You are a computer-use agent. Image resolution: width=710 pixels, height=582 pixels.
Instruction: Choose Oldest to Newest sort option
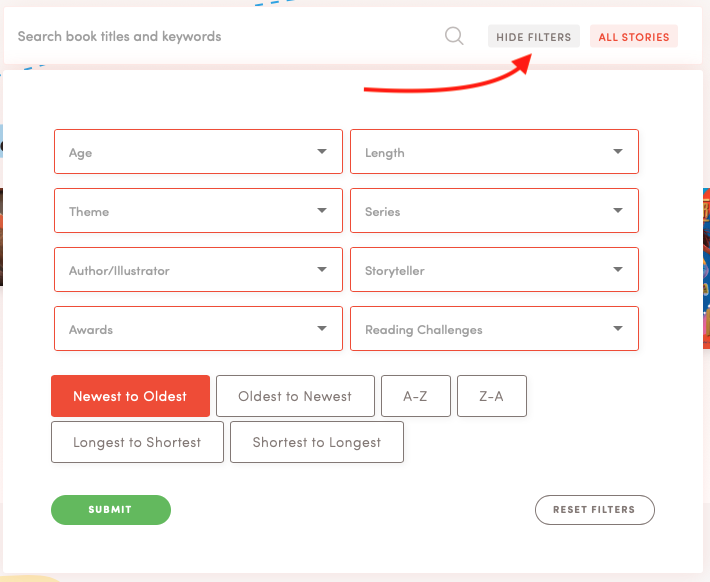295,396
